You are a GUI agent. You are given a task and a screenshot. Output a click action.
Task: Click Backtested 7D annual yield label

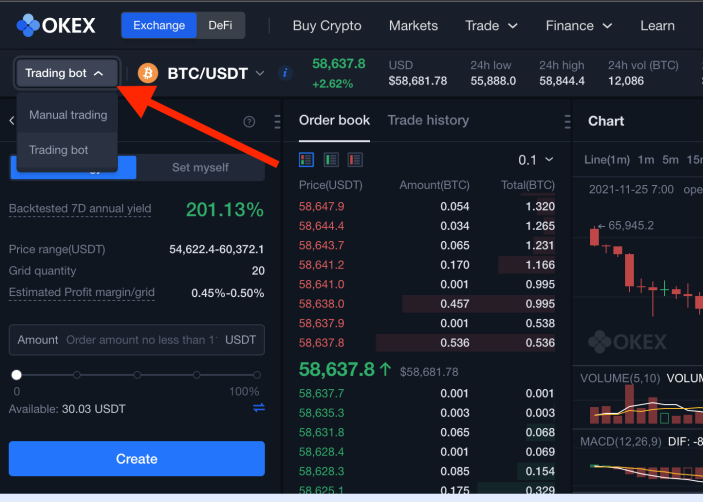pyautogui.click(x=80, y=208)
